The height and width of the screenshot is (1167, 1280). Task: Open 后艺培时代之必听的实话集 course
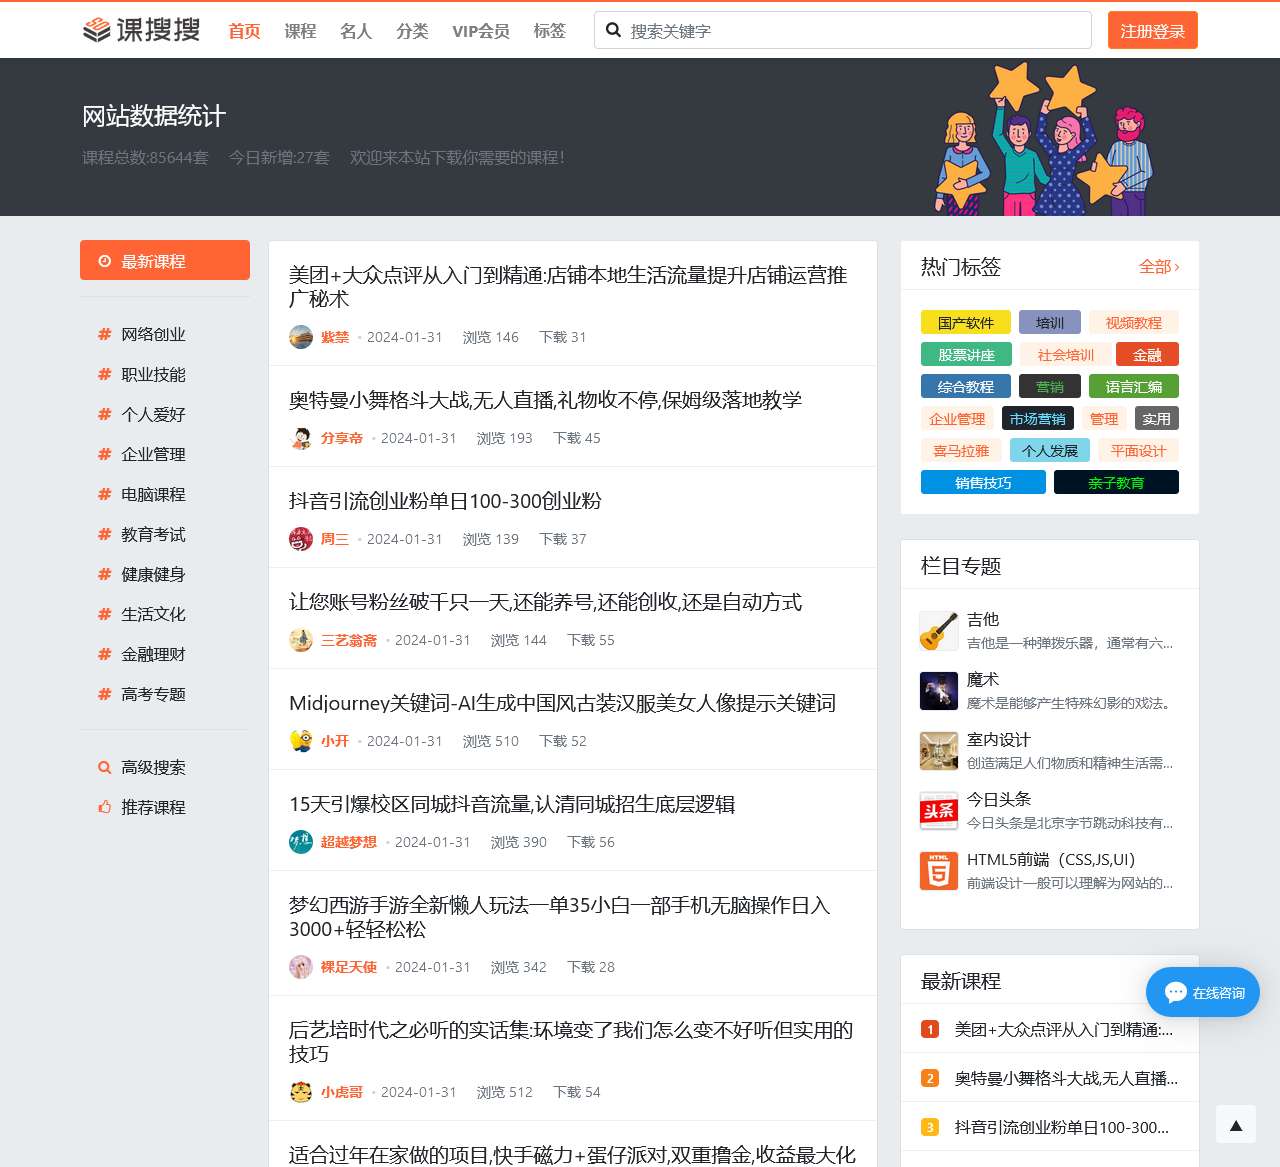pos(571,1042)
